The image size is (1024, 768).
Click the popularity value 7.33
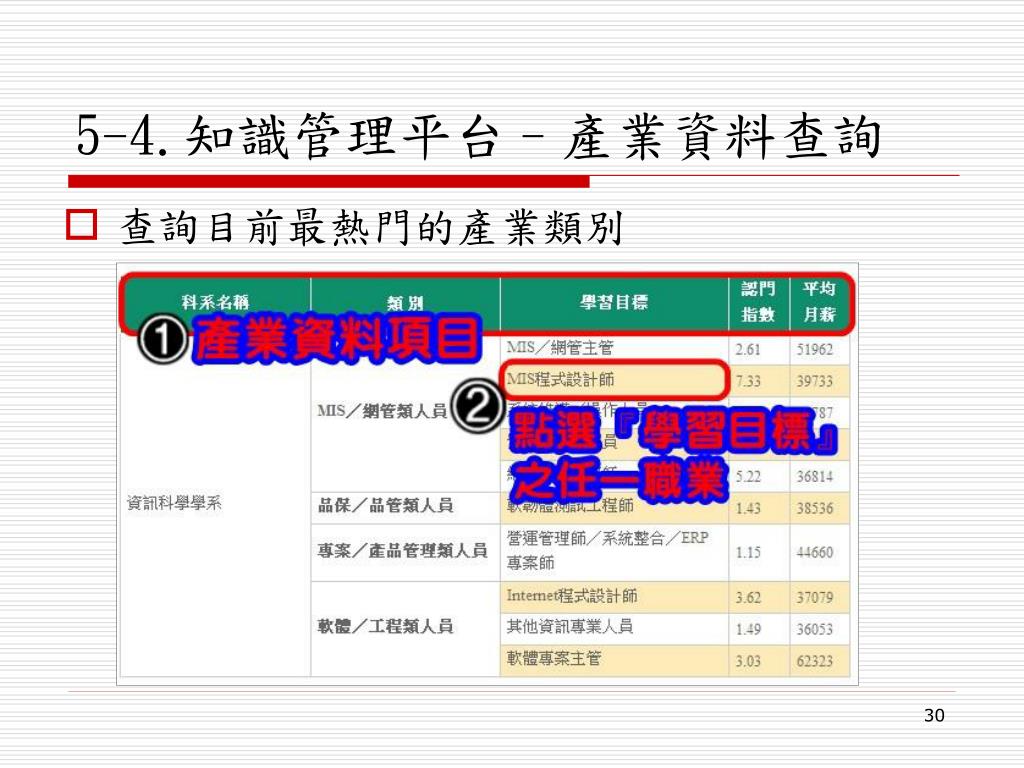click(x=748, y=381)
